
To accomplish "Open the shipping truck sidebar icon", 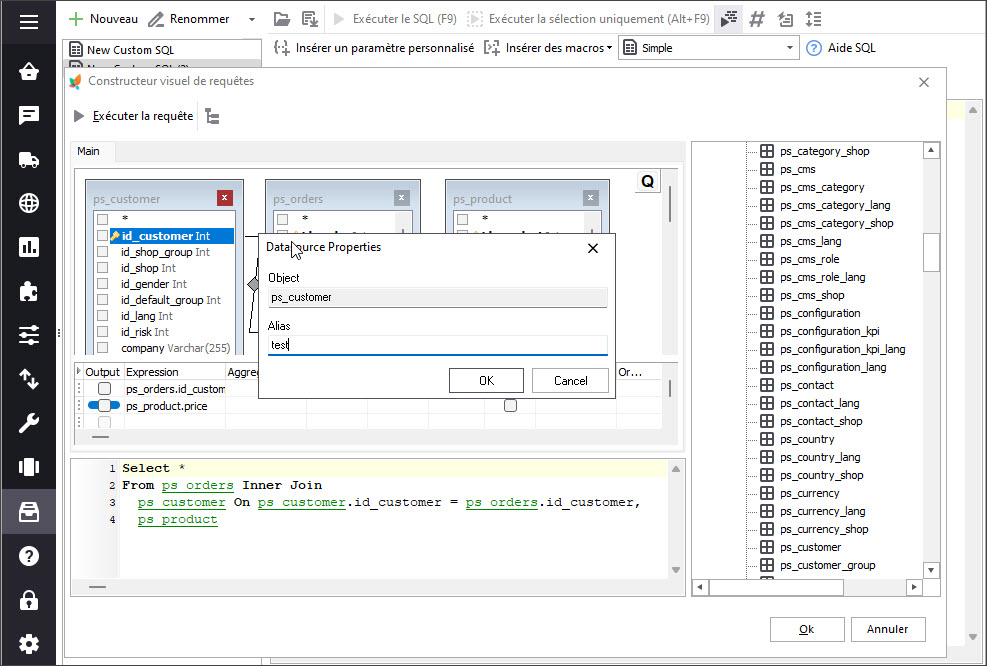I will [x=29, y=160].
